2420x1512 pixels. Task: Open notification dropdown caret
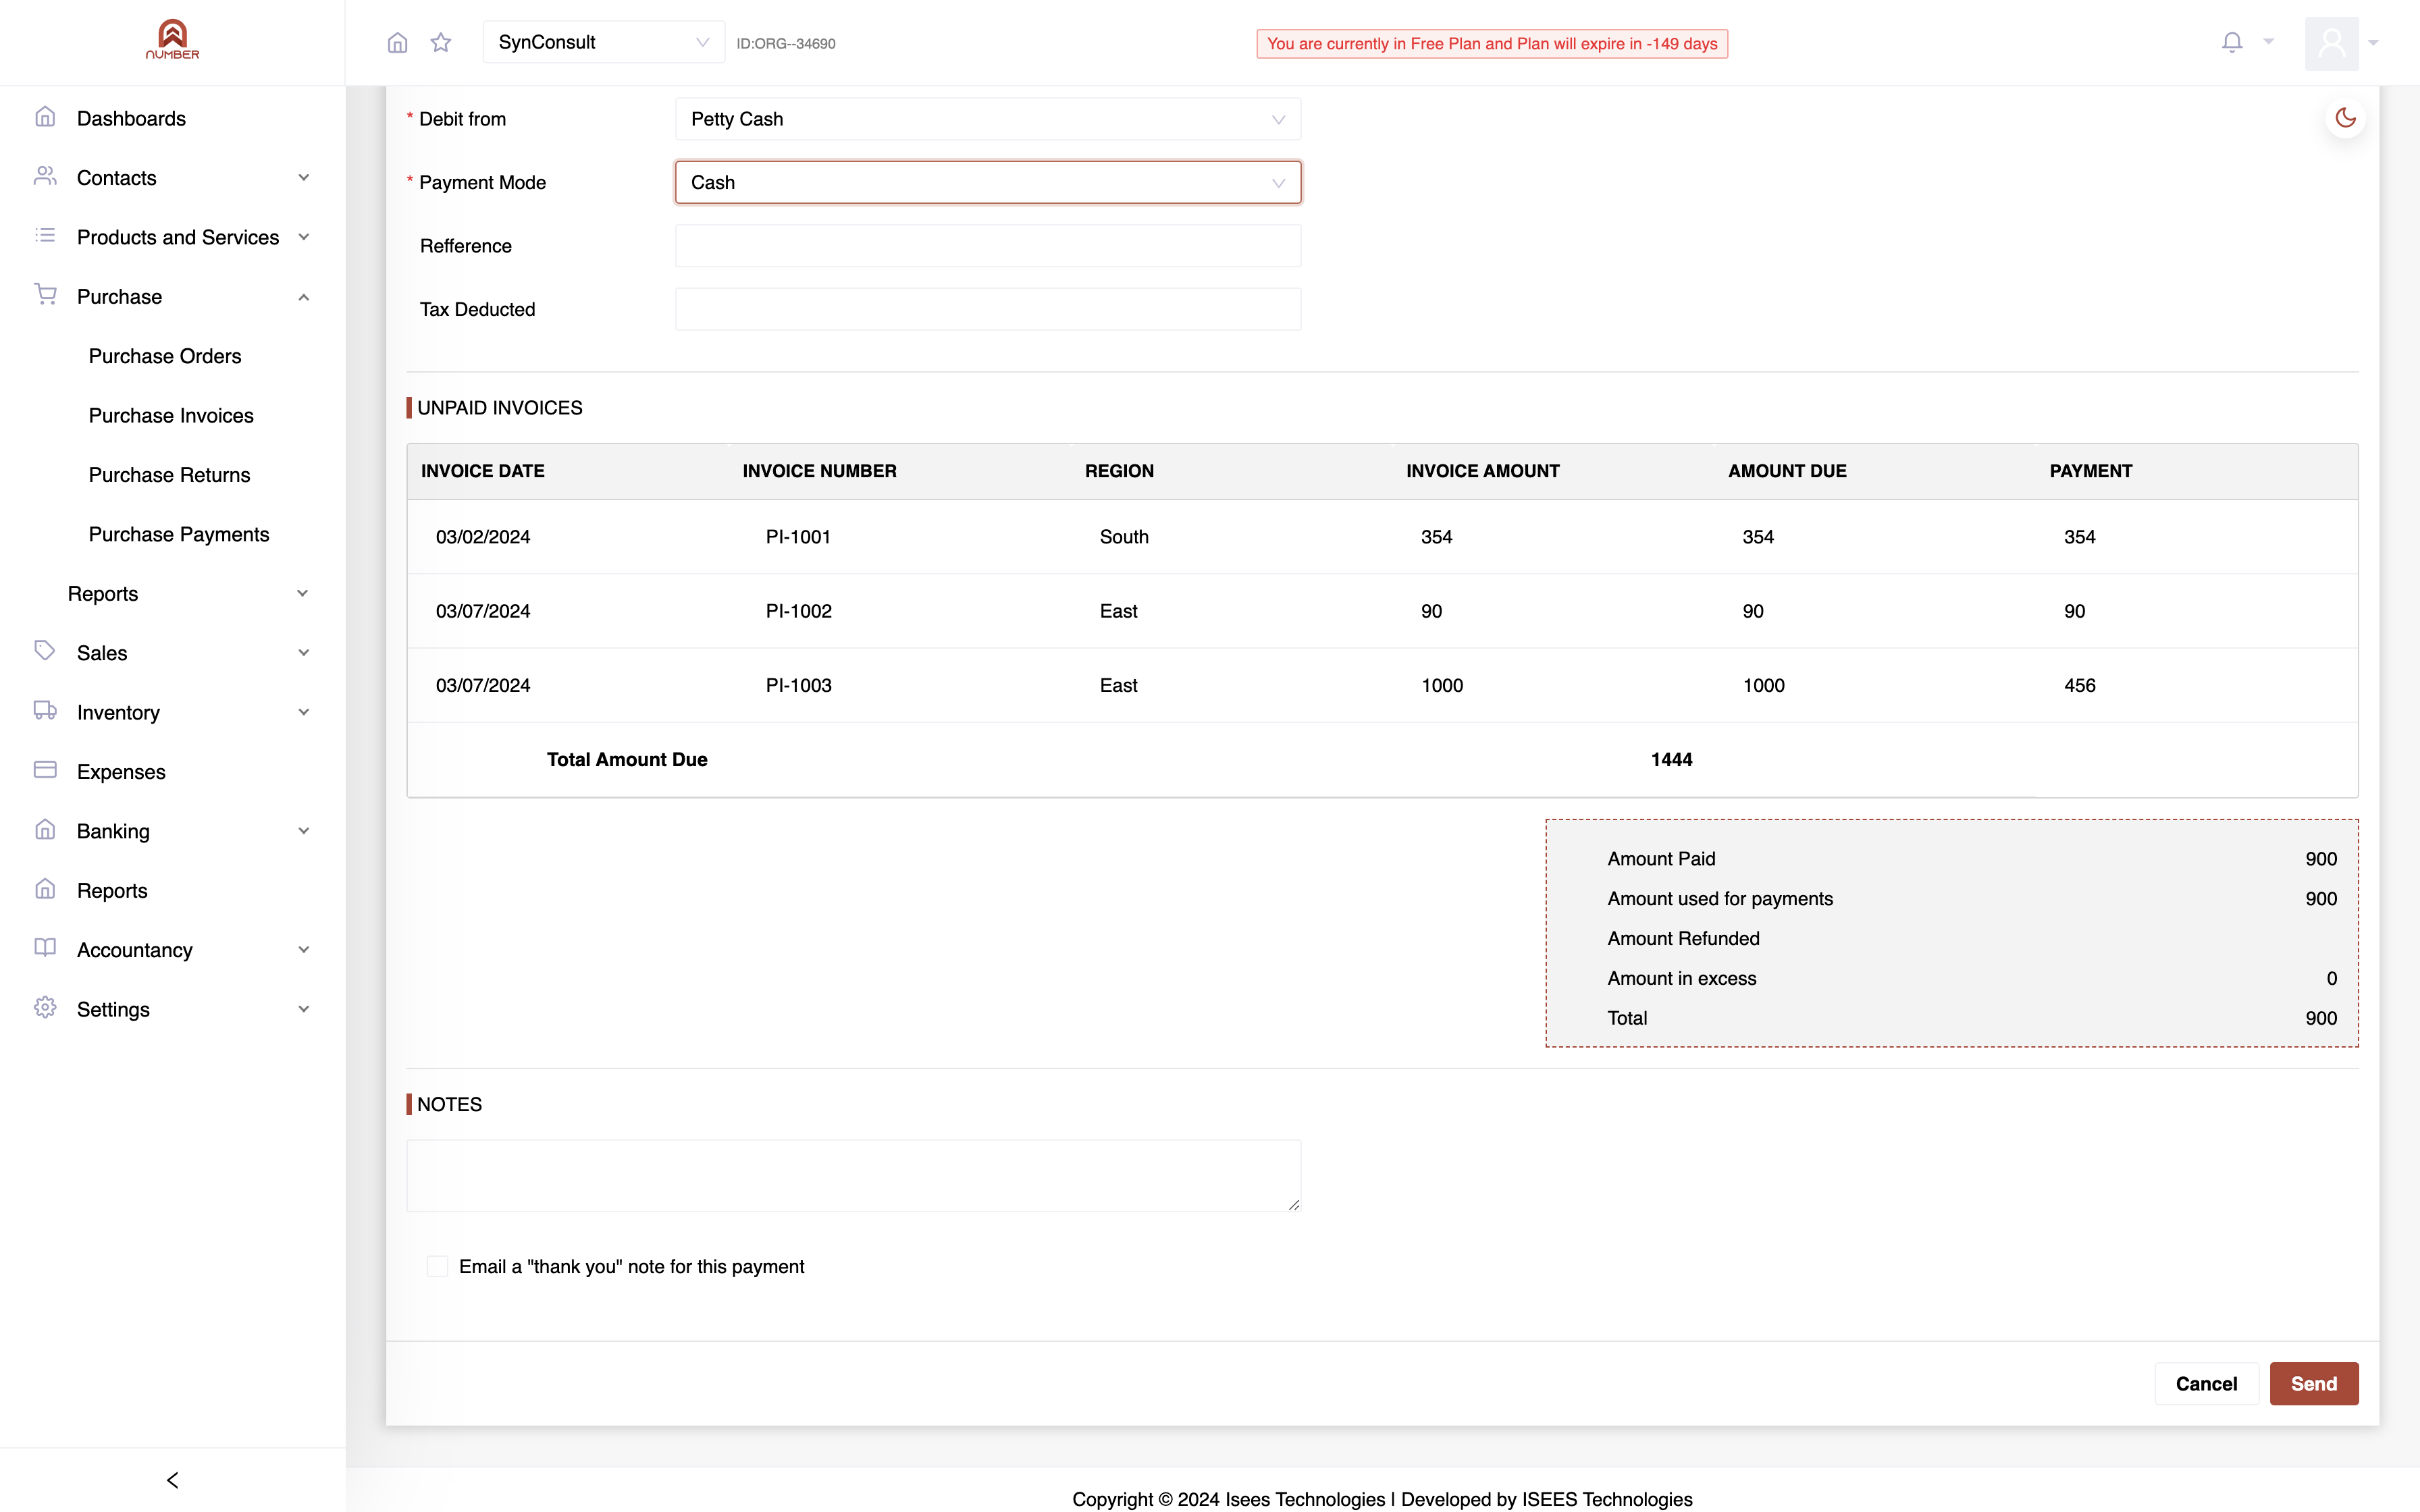pos(2268,42)
